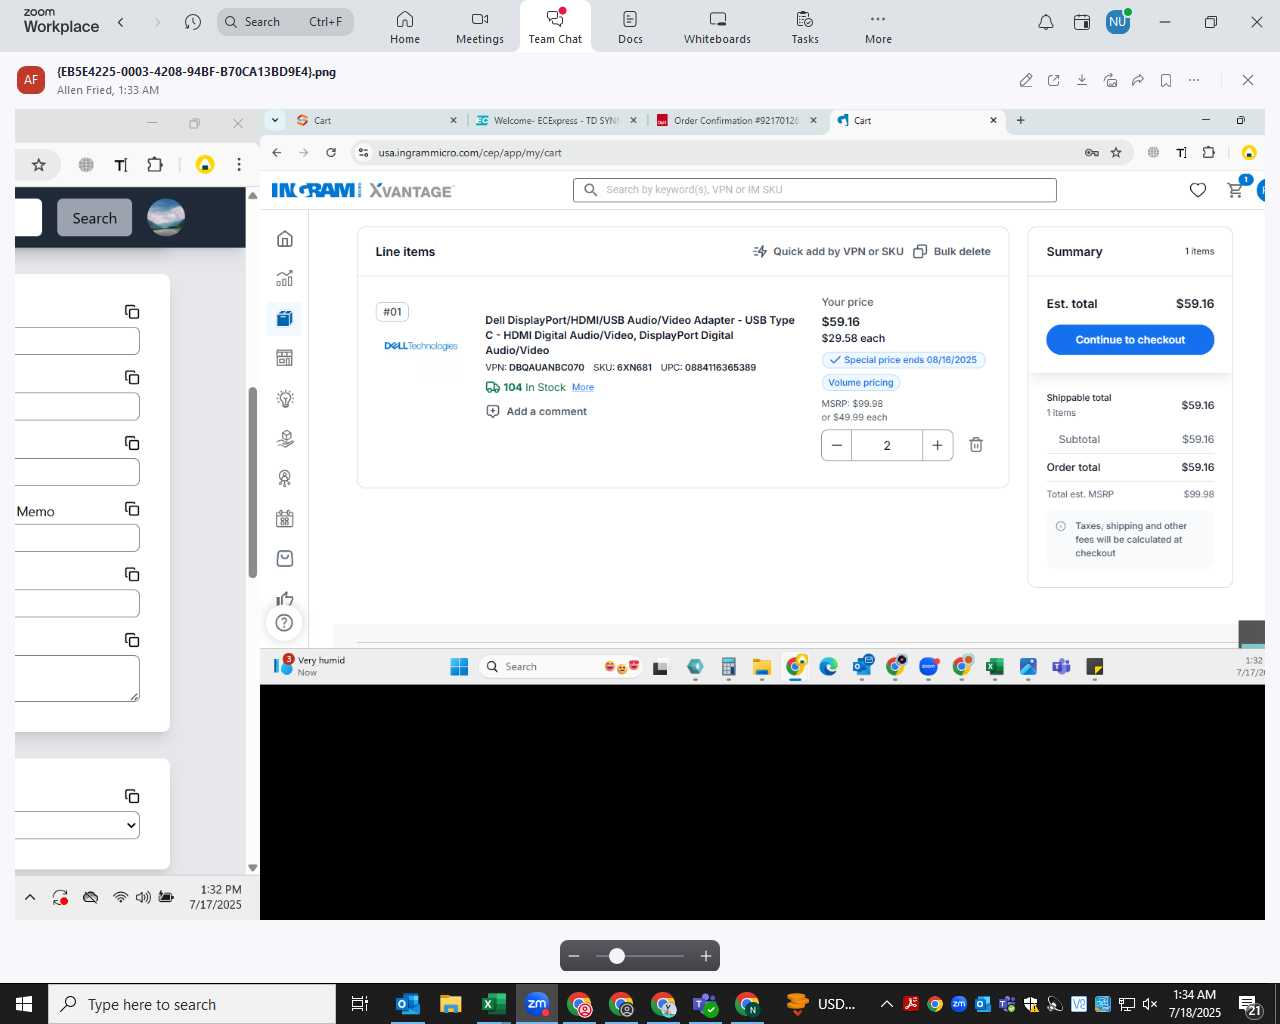This screenshot has width=1280, height=1024.
Task: Open File Explorer from the taskbar
Action: [450, 1004]
